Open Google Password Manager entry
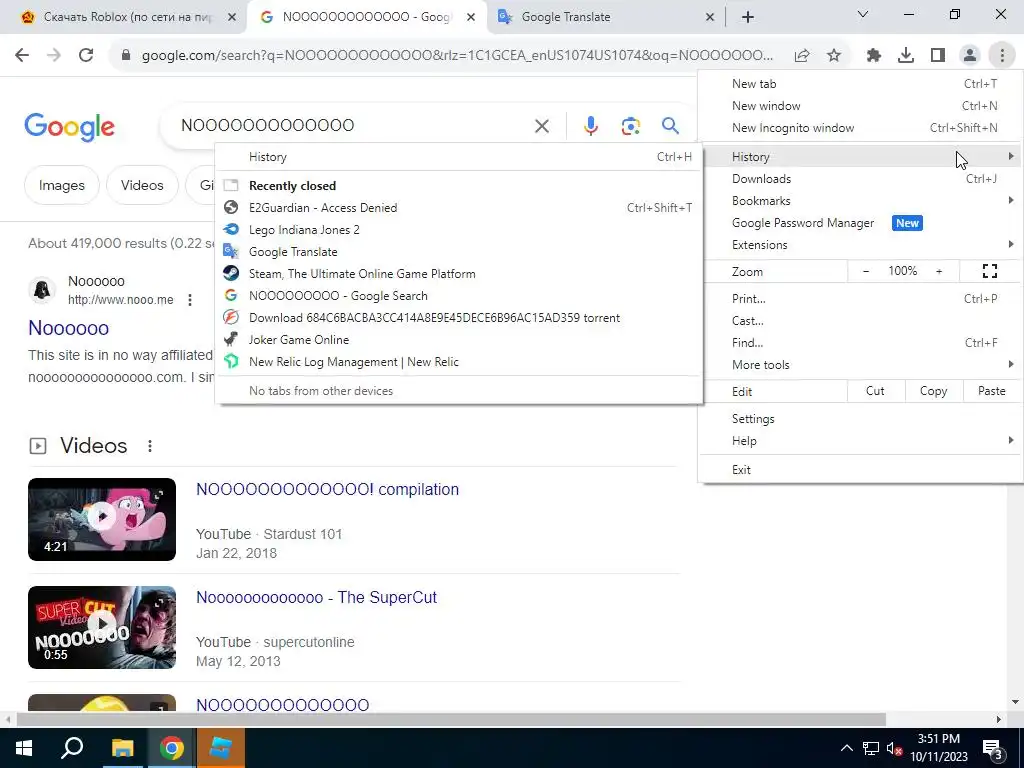Viewport: 1024px width, 768px height. click(x=861, y=223)
